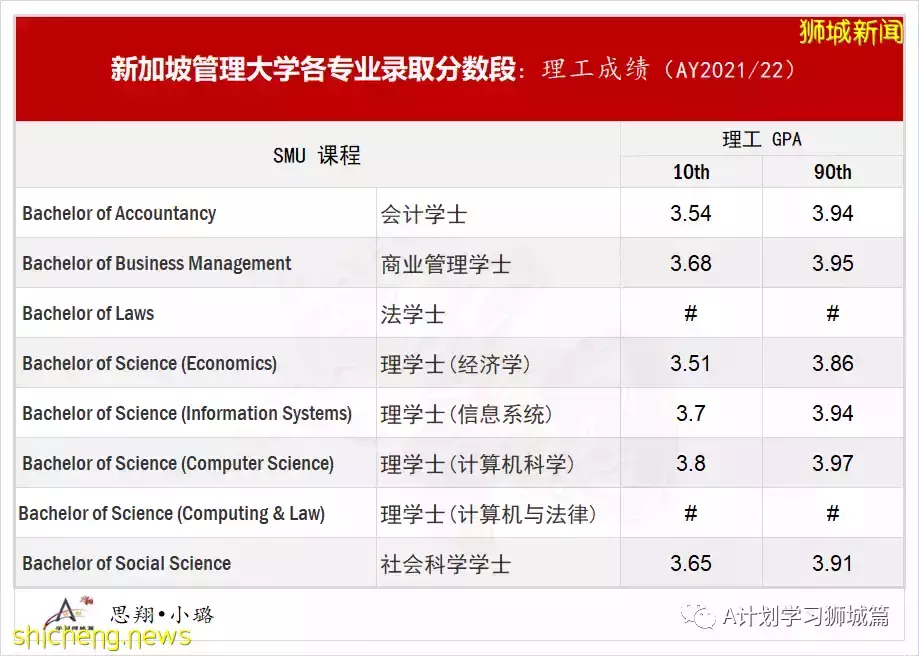The width and height of the screenshot is (919, 656).
Task: Select Information Systems 10th value 3.7
Action: pyautogui.click(x=690, y=413)
